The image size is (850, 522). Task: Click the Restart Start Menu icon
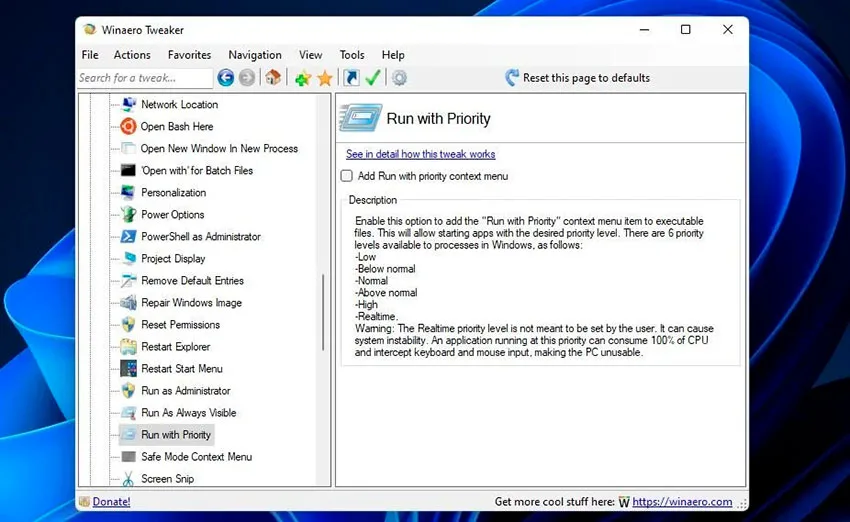(x=128, y=369)
